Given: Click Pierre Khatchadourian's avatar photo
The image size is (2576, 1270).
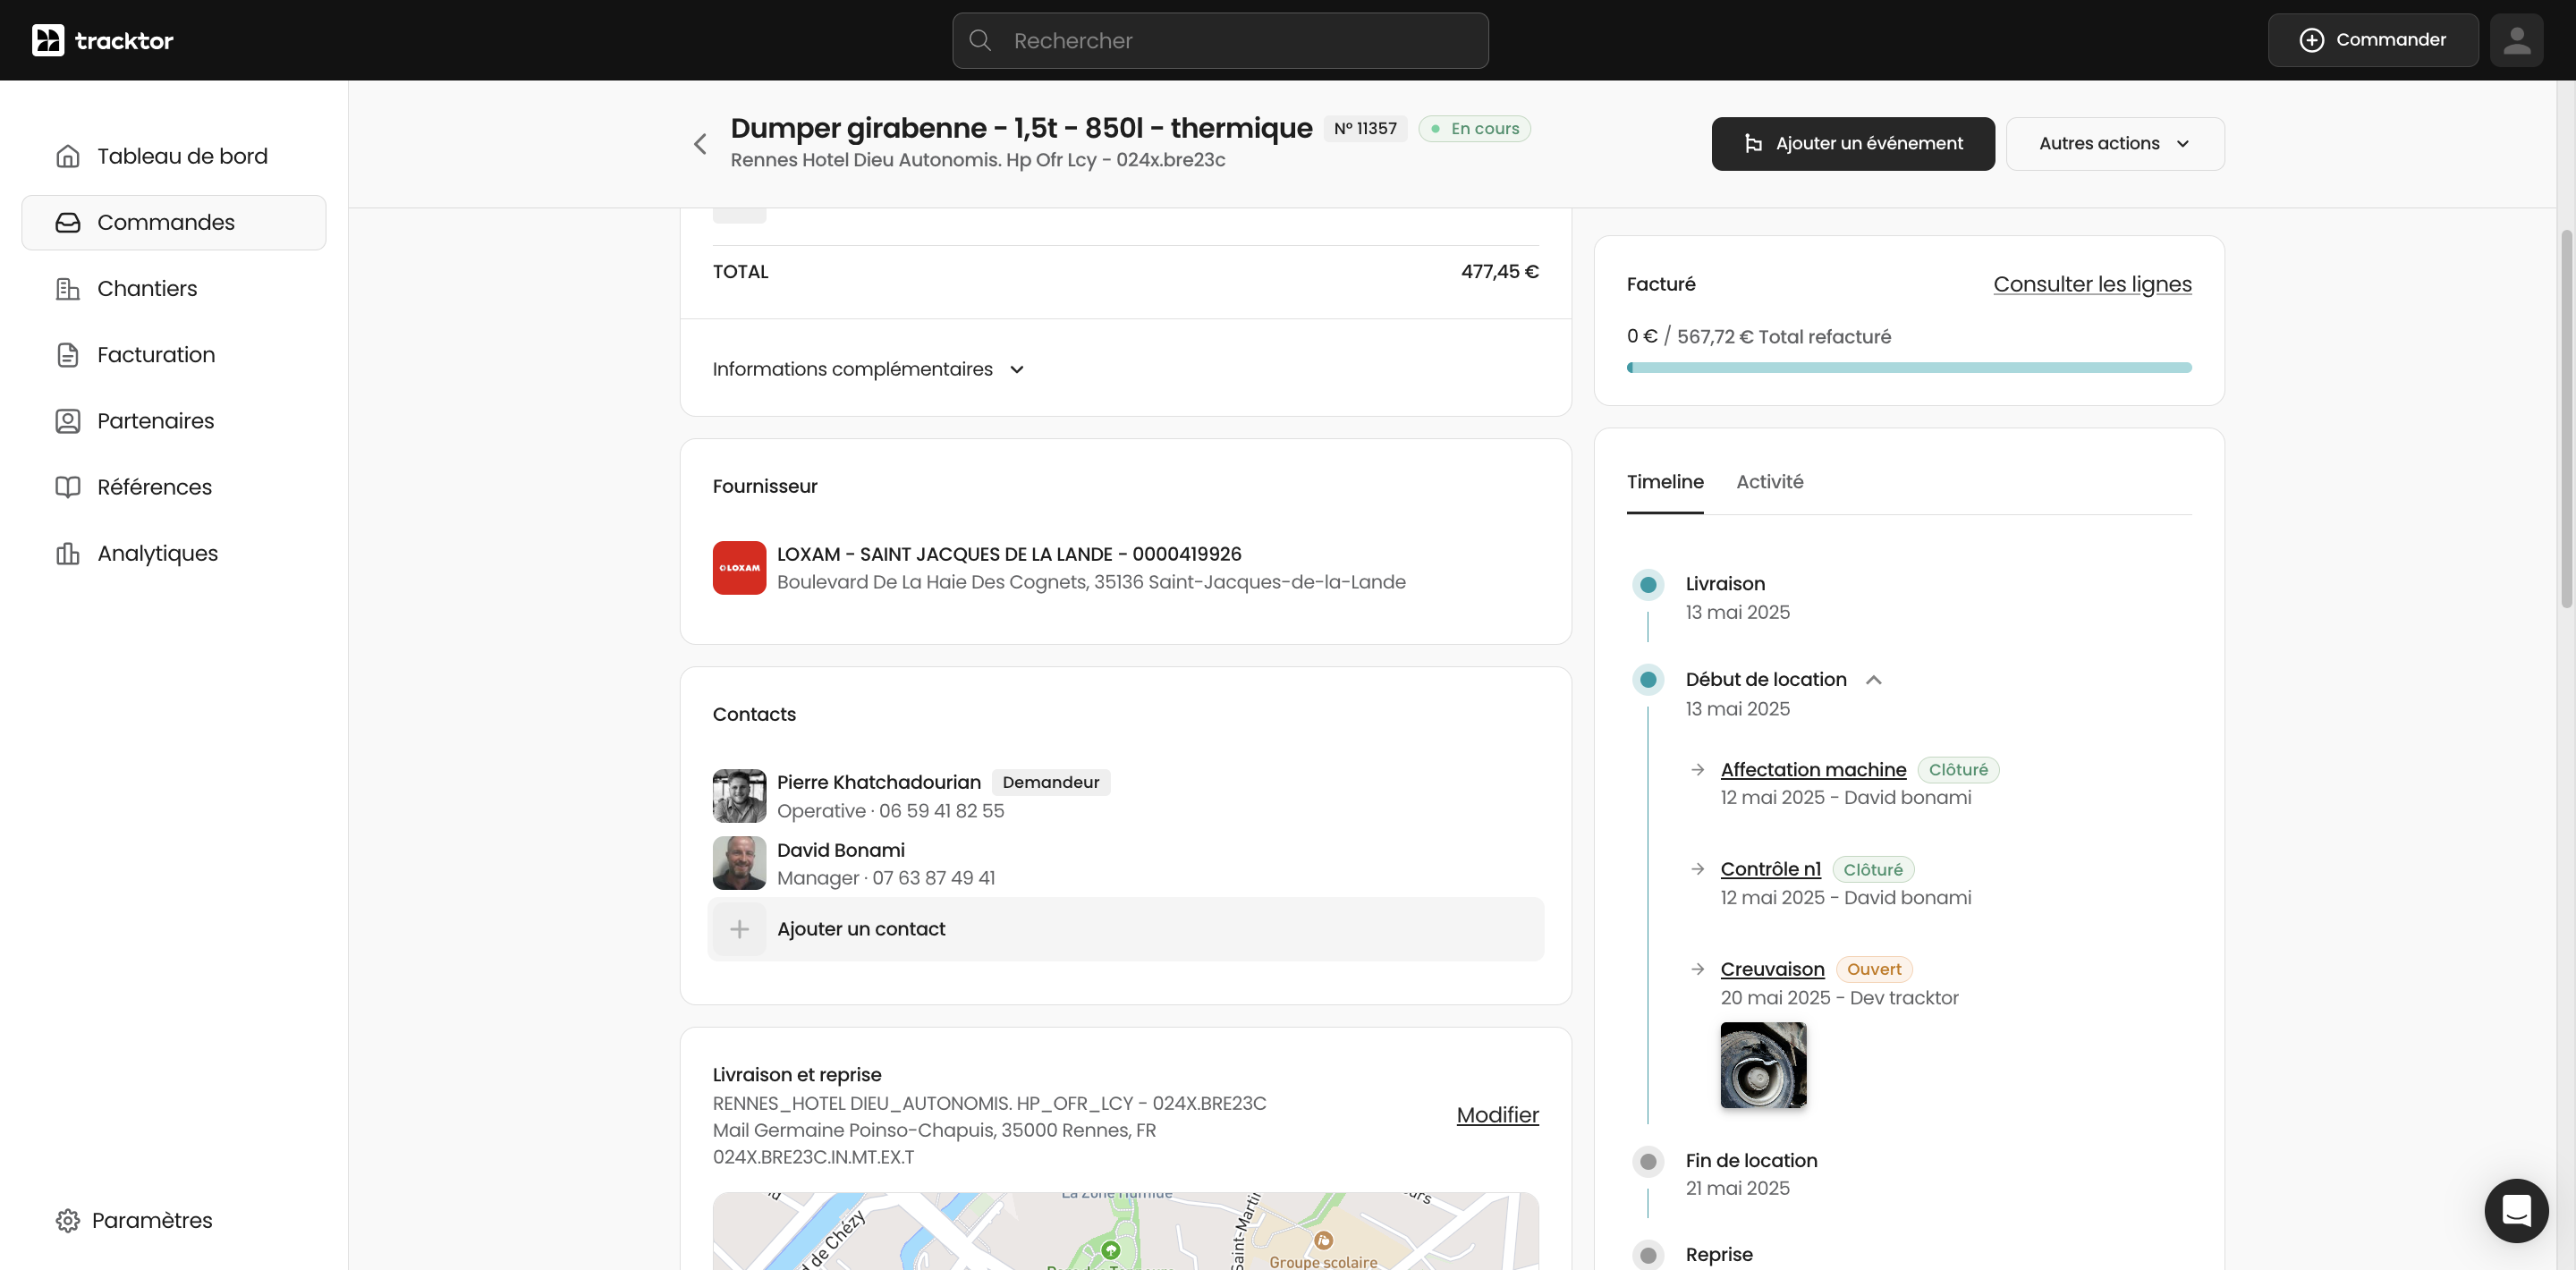Looking at the screenshot, I should pos(739,796).
